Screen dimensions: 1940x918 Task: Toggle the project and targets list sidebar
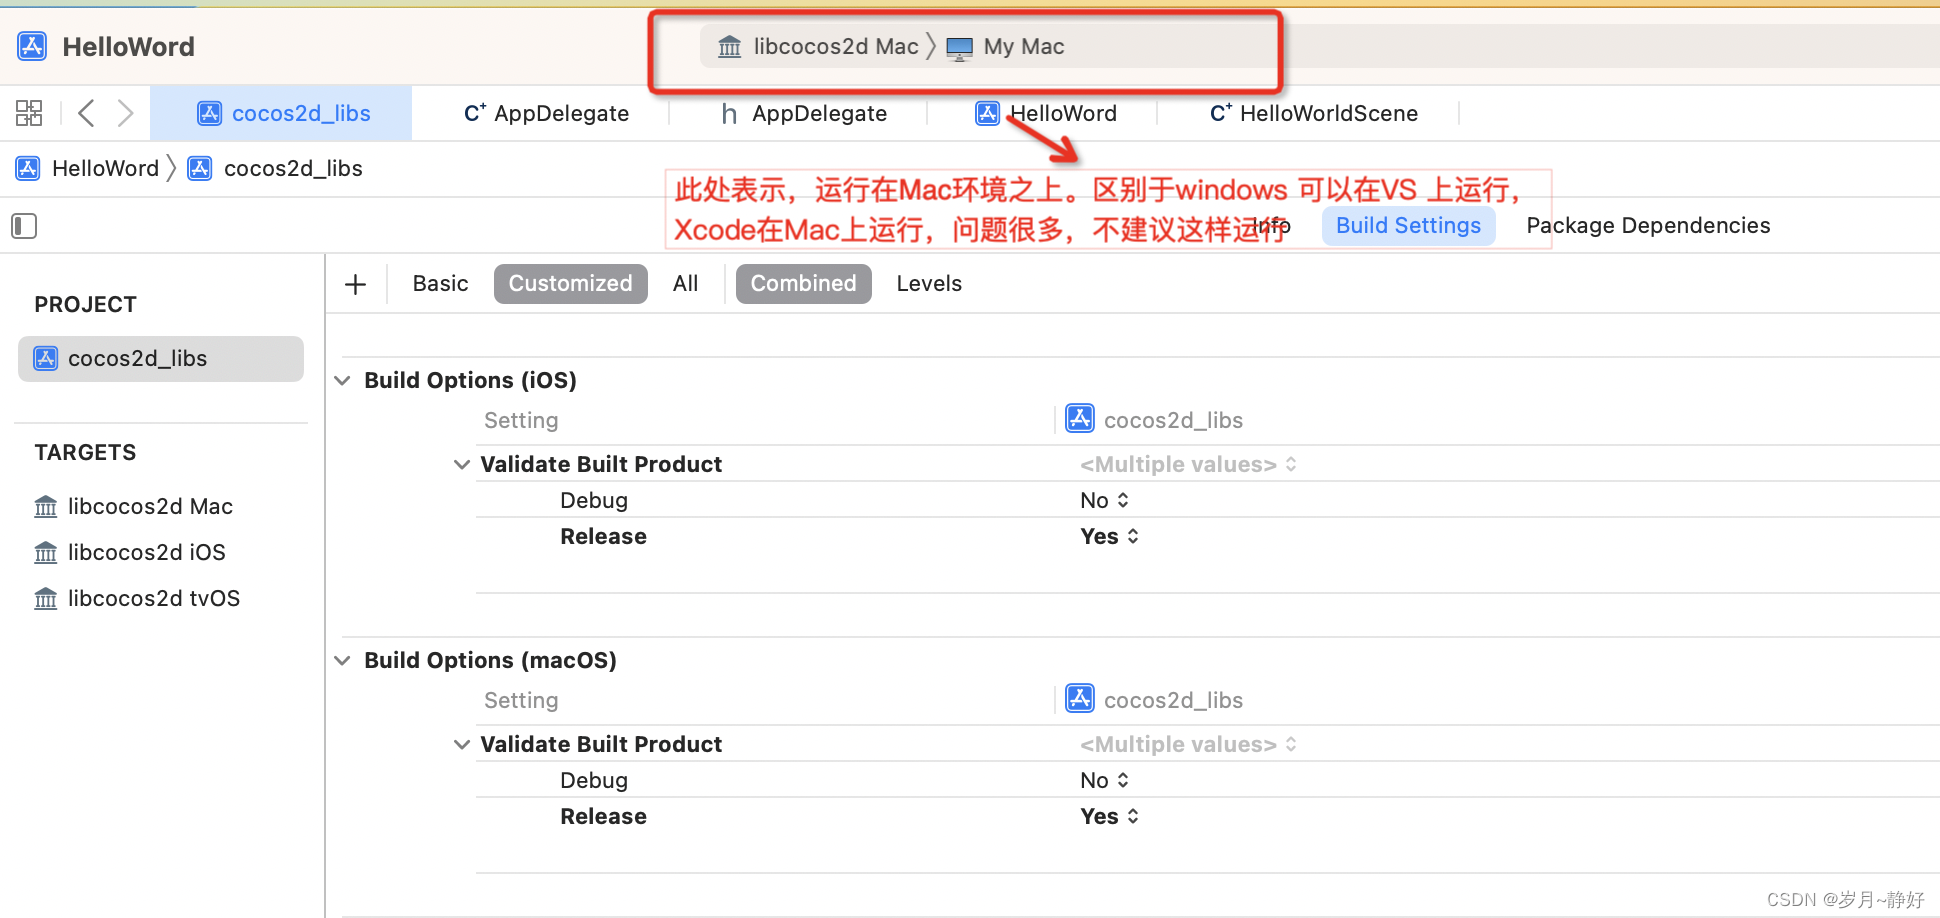coord(24,226)
